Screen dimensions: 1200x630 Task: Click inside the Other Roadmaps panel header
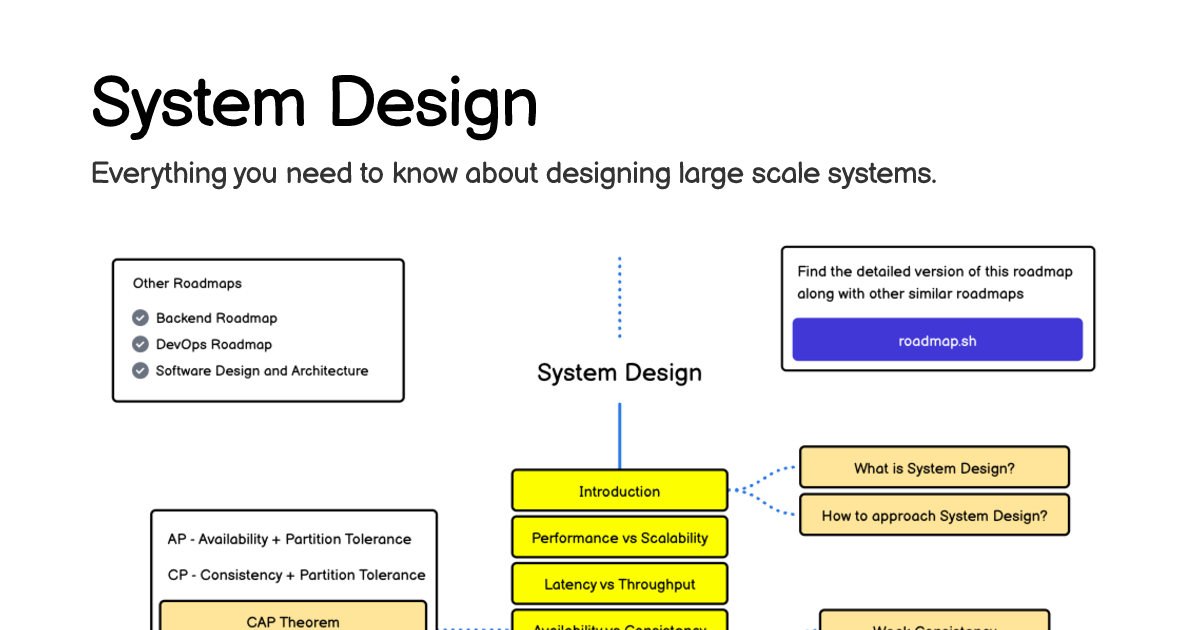tap(188, 283)
